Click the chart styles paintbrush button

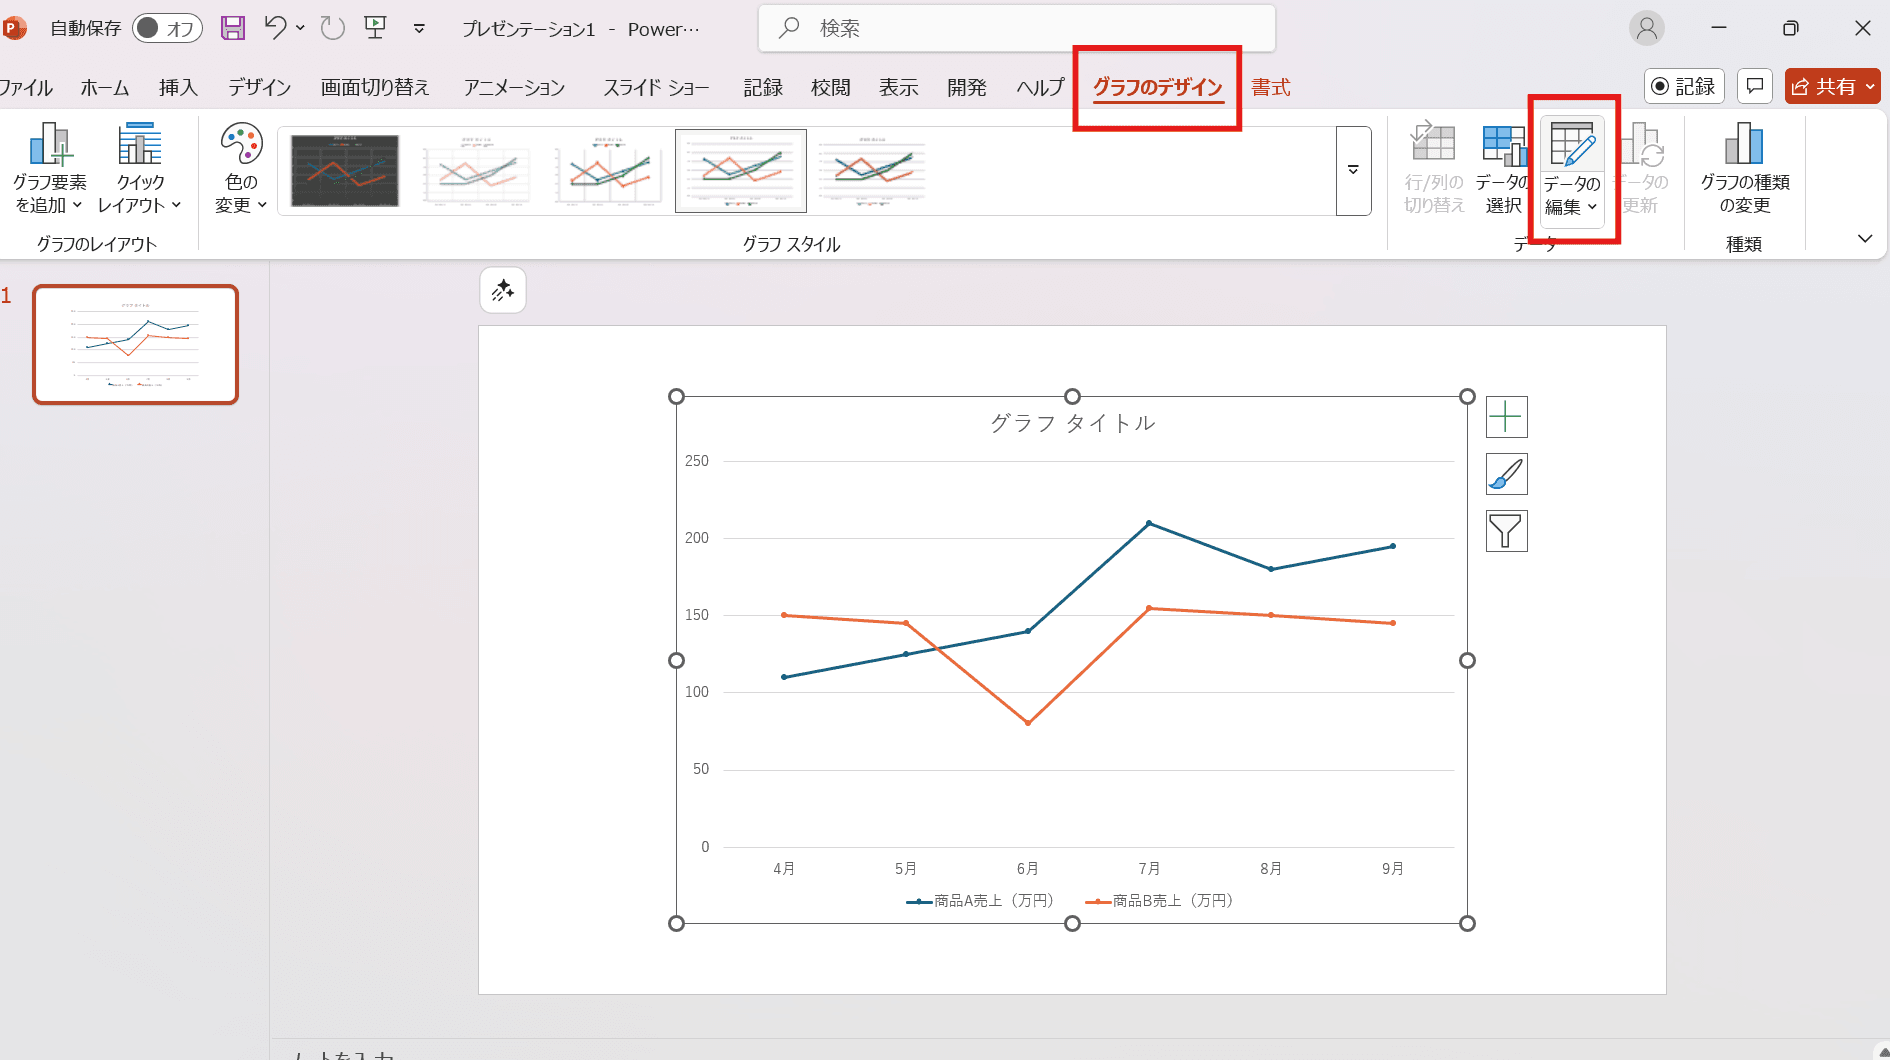(1506, 474)
